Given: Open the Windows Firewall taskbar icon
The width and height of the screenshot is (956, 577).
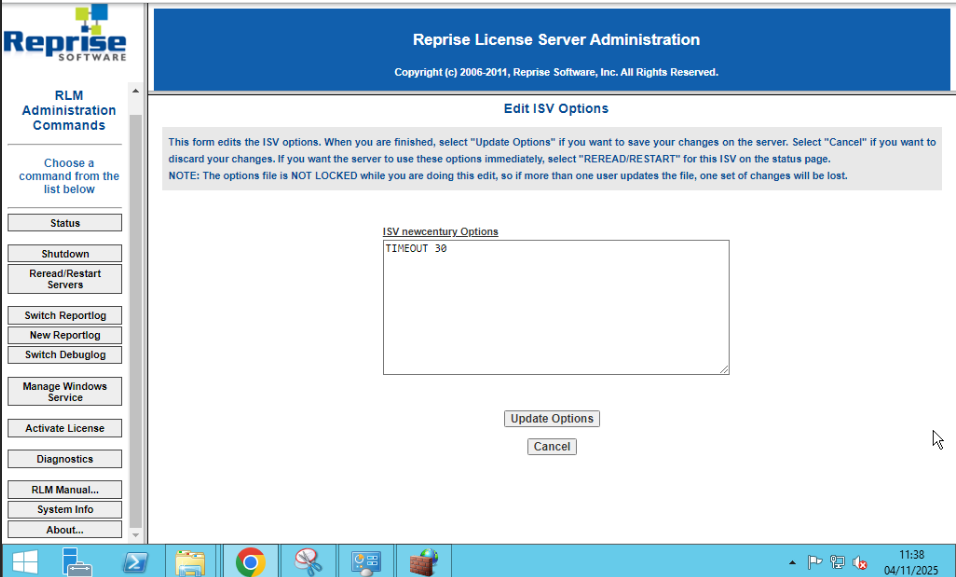Looking at the screenshot, I should tap(424, 561).
